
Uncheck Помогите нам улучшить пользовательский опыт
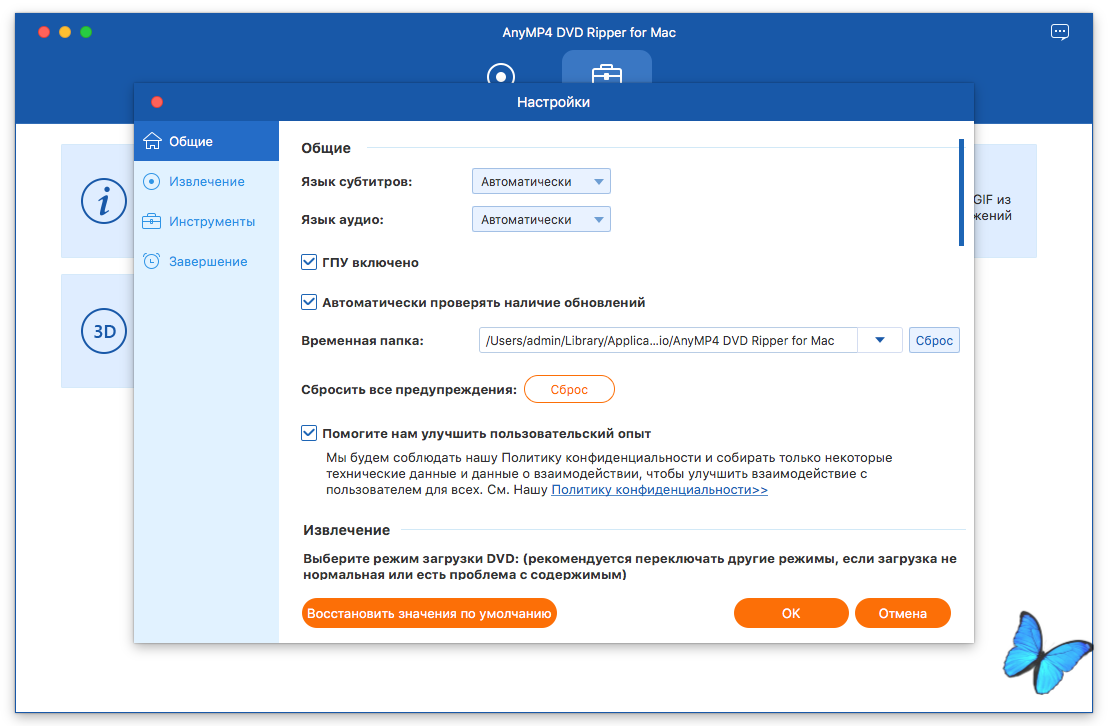click(x=309, y=434)
